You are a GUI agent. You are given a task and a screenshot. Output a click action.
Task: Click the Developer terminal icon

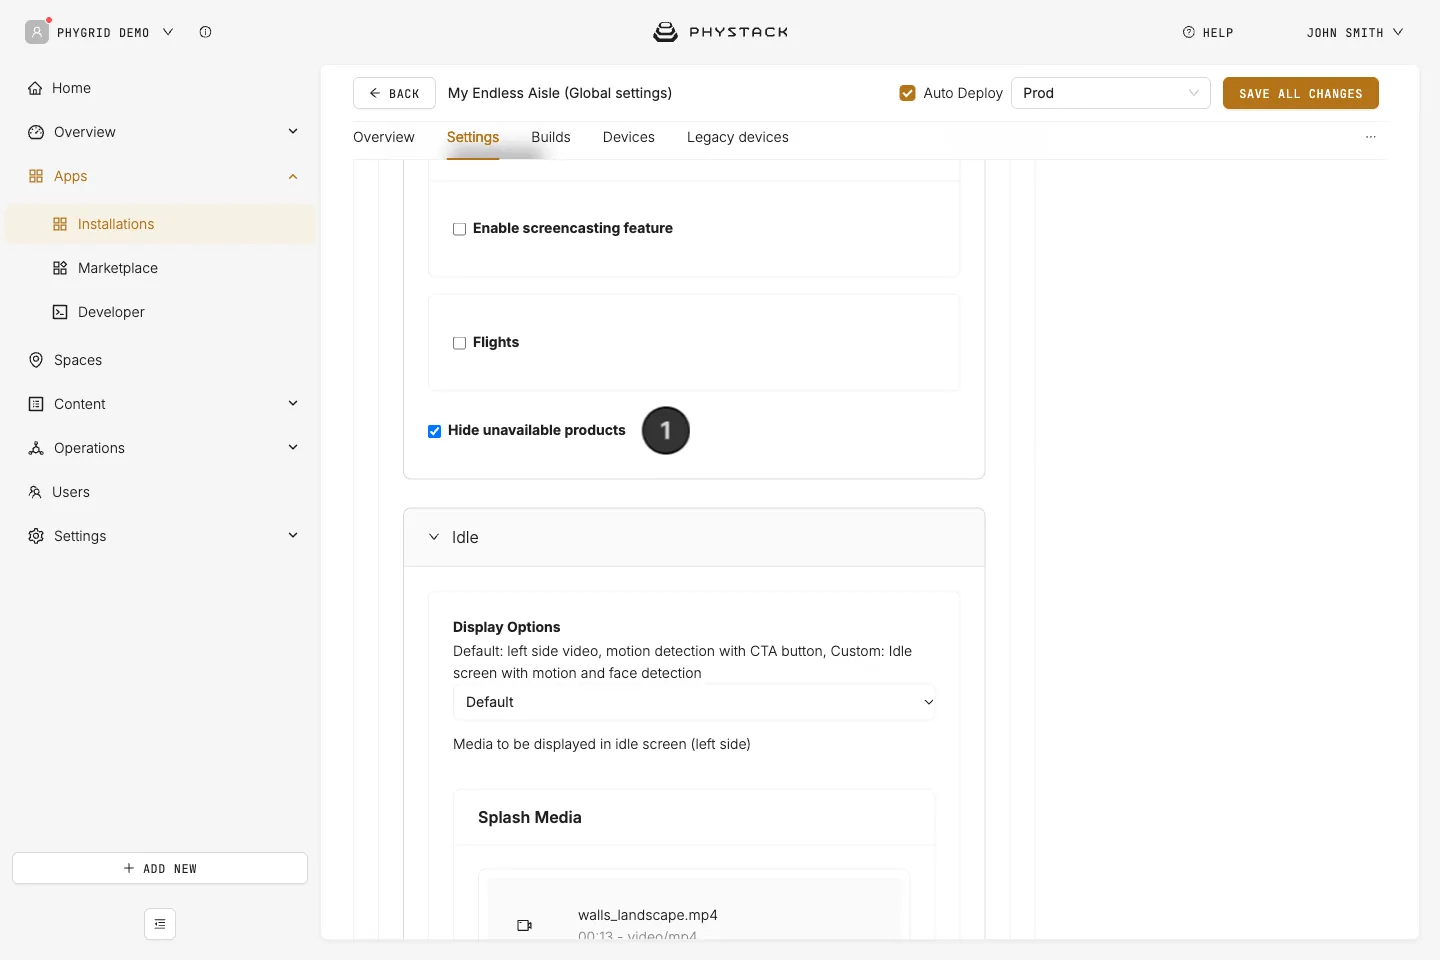coord(60,312)
